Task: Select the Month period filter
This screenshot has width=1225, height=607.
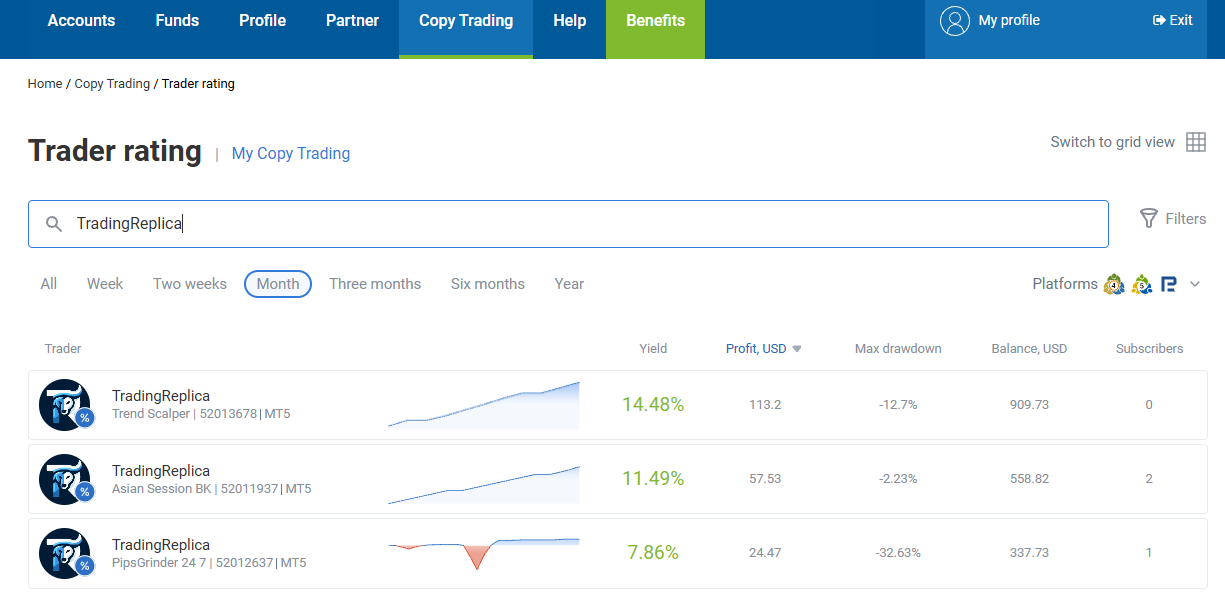Action: tap(278, 284)
